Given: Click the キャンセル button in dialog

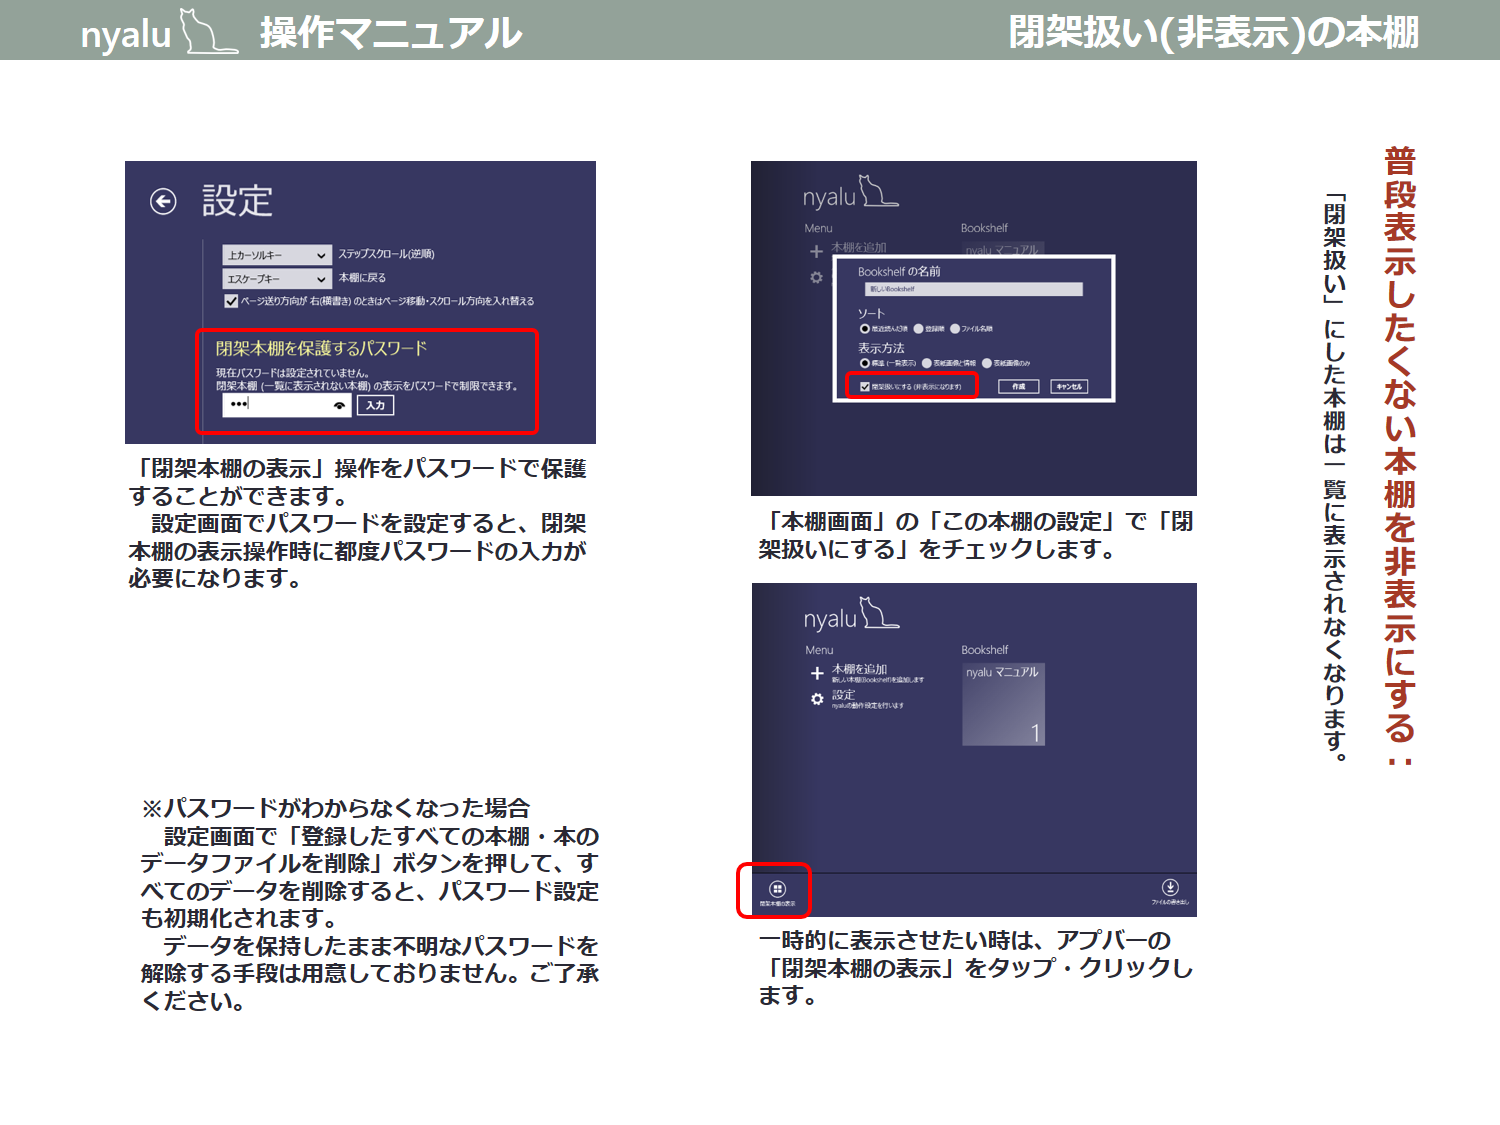Looking at the screenshot, I should click(1068, 387).
